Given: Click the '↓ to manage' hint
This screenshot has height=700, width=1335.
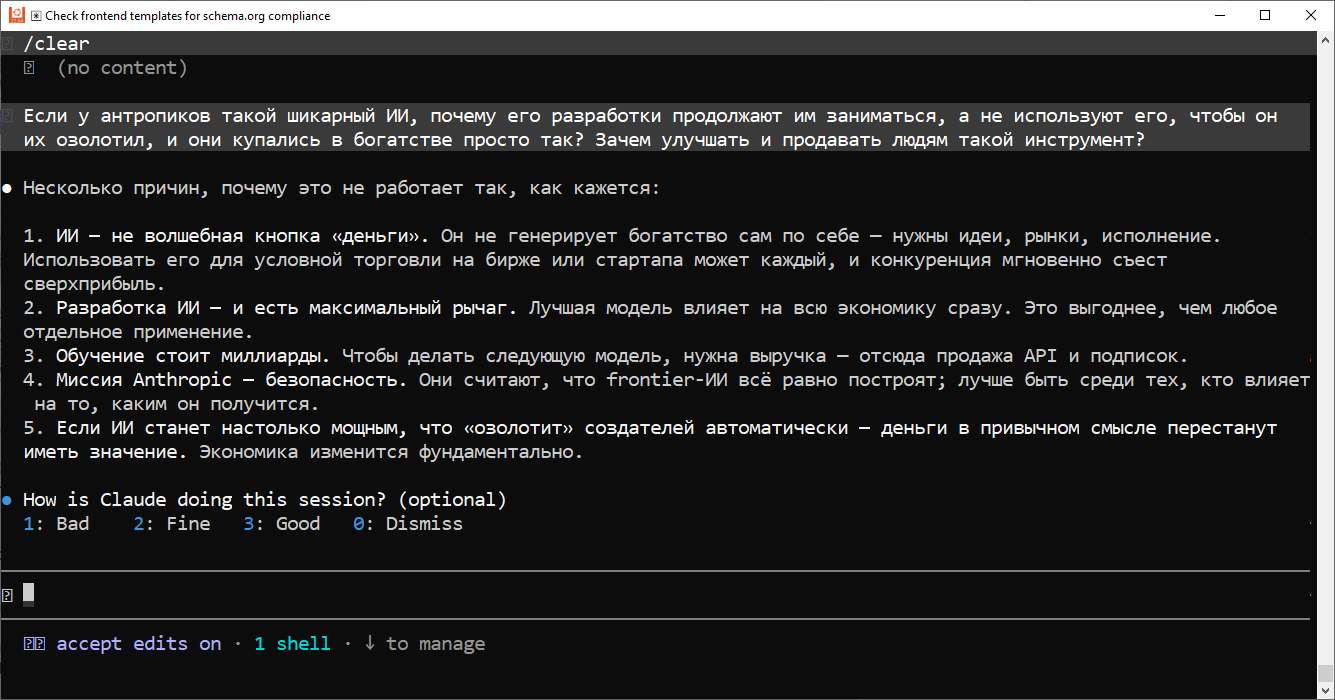Looking at the screenshot, I should (x=424, y=644).
